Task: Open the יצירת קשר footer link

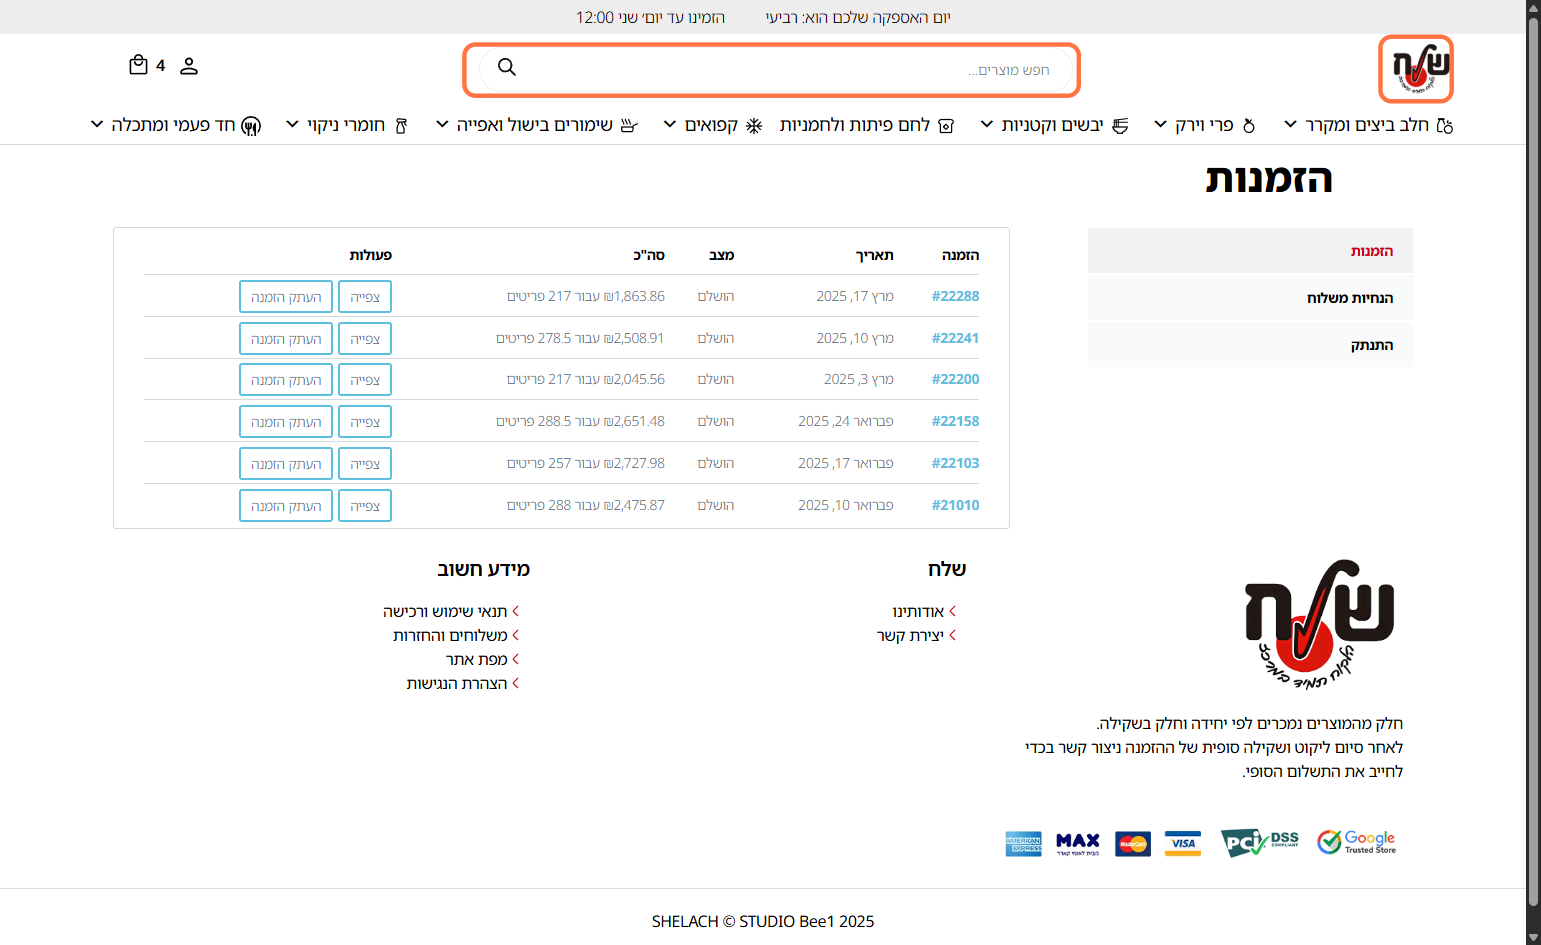Action: [910, 635]
